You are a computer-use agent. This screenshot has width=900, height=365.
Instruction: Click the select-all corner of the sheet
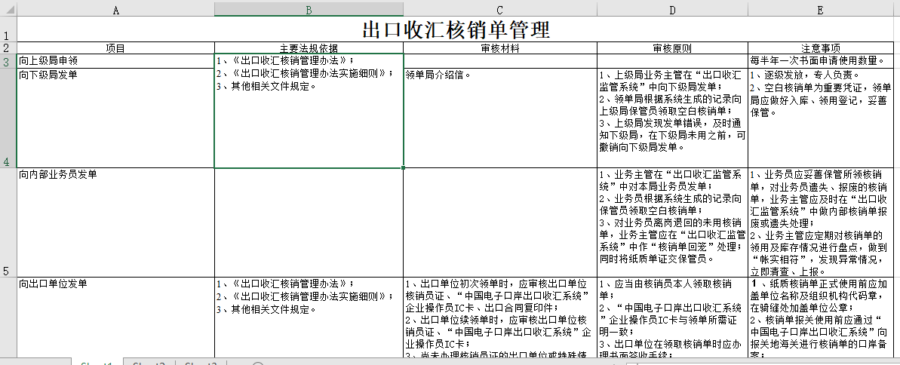click(8, 9)
